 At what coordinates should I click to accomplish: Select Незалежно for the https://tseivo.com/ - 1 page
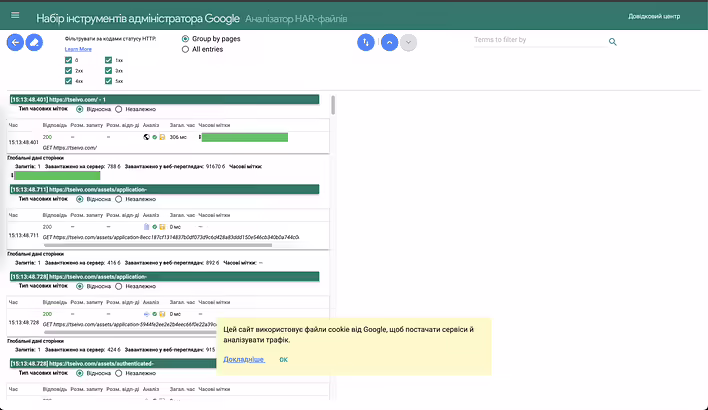click(x=119, y=109)
